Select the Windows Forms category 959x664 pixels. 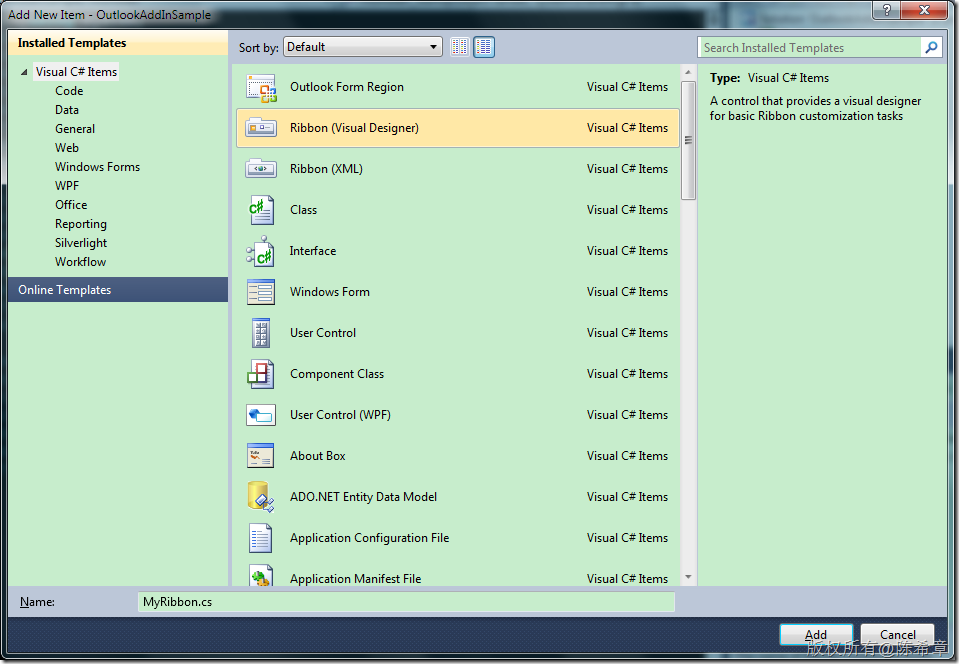(97, 166)
